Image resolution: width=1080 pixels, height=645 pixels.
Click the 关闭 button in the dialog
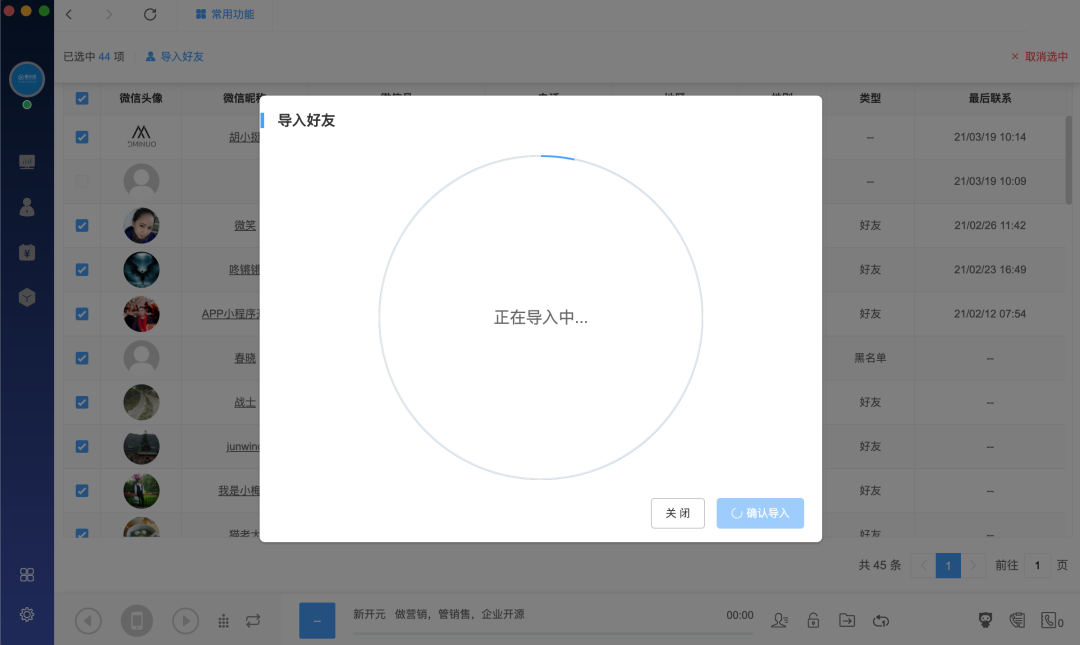click(x=678, y=513)
